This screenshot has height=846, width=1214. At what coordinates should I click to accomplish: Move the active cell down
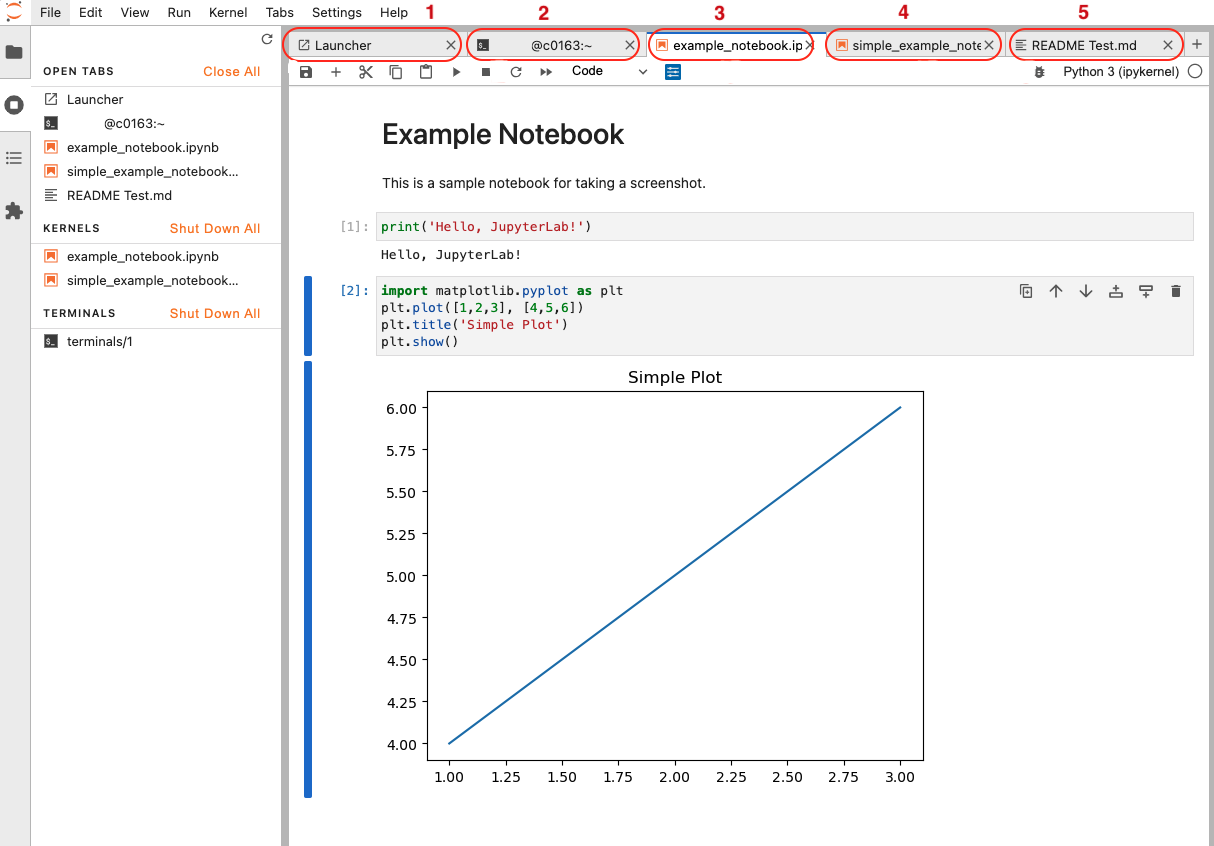click(x=1086, y=291)
